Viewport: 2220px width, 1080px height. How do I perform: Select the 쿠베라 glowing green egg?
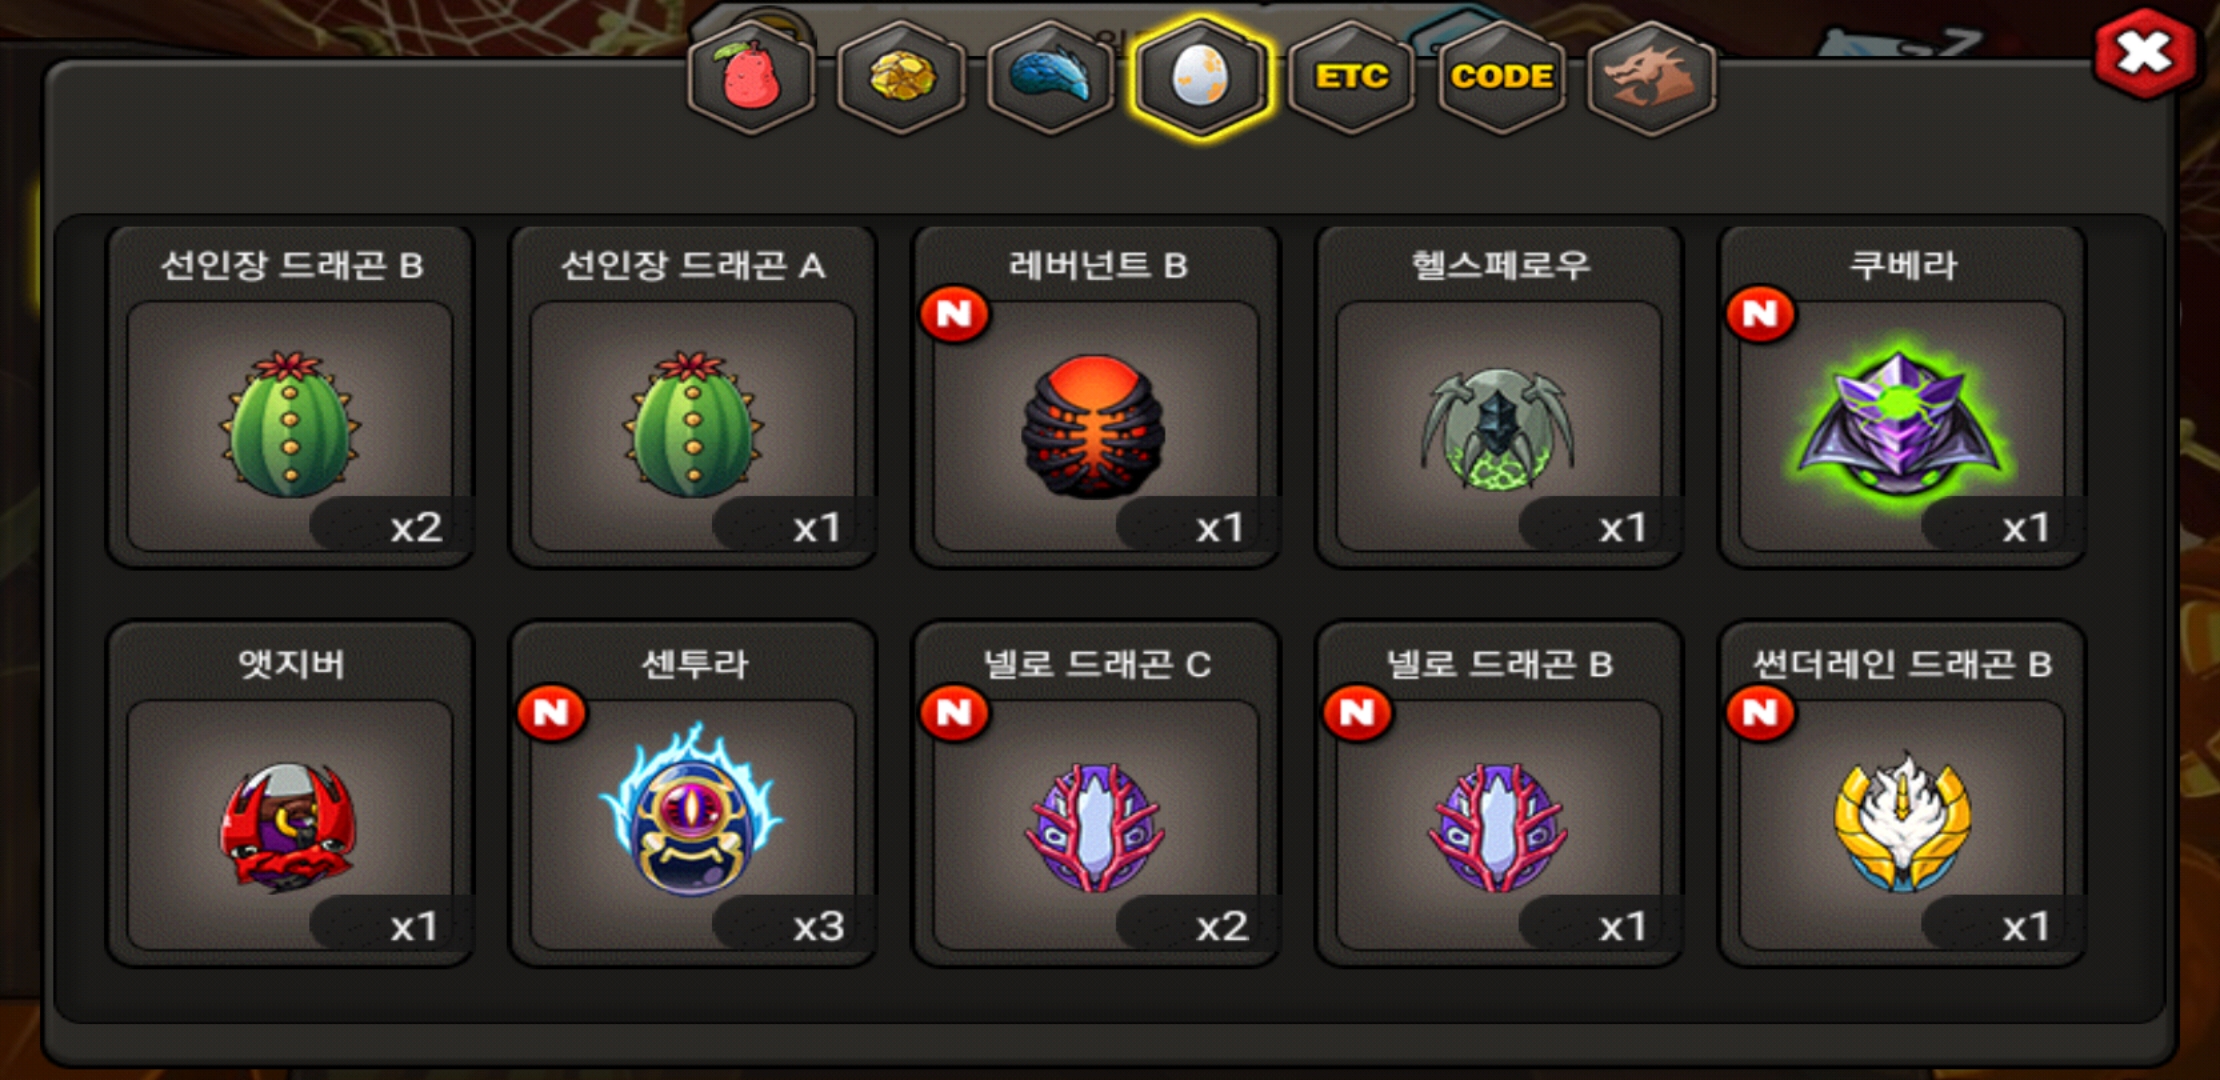pyautogui.click(x=1902, y=397)
